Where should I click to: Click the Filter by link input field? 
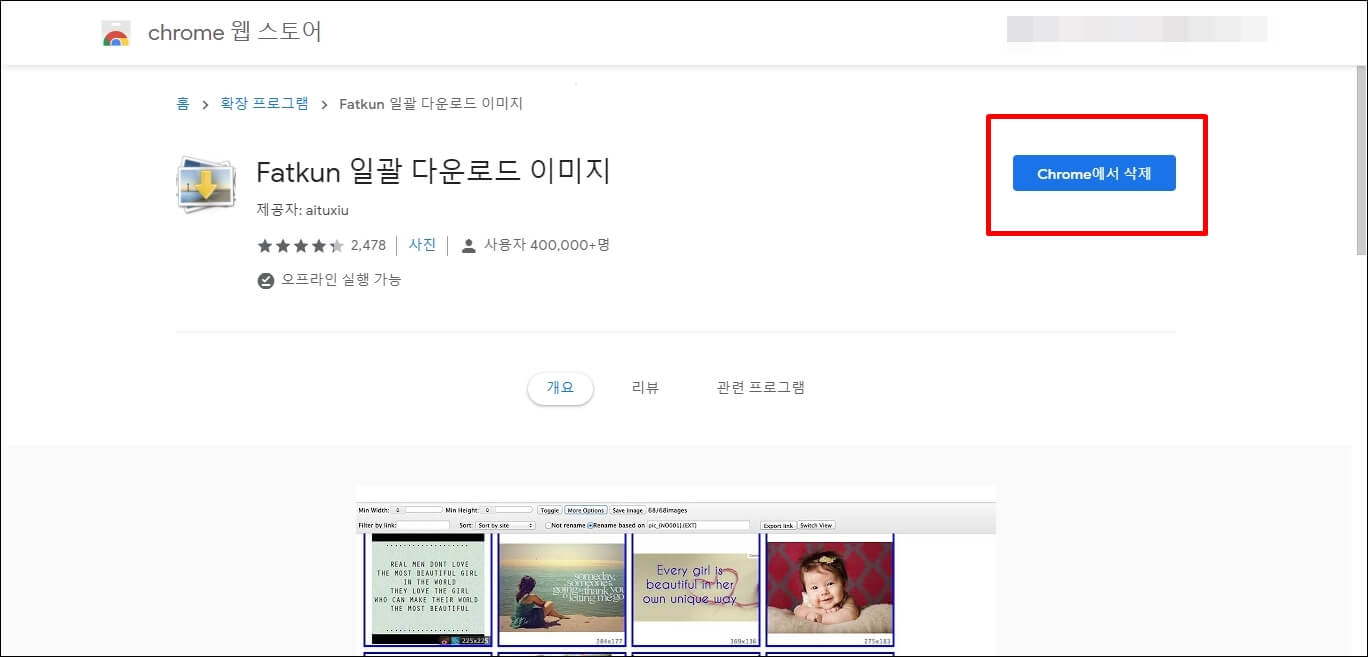pyautogui.click(x=423, y=525)
